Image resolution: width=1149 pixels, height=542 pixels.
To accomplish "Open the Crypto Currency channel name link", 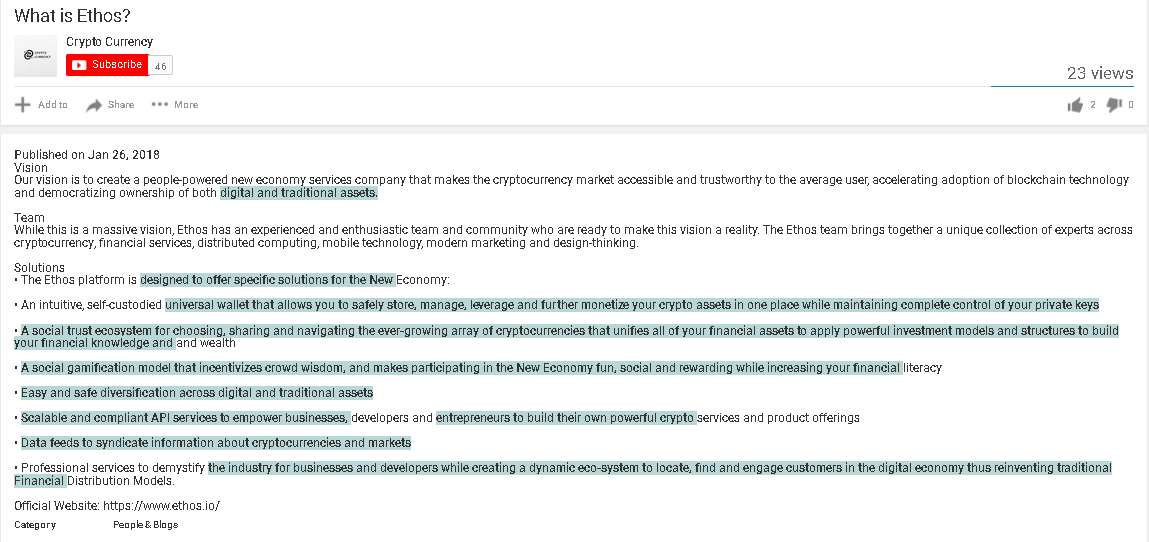I will click(109, 42).
